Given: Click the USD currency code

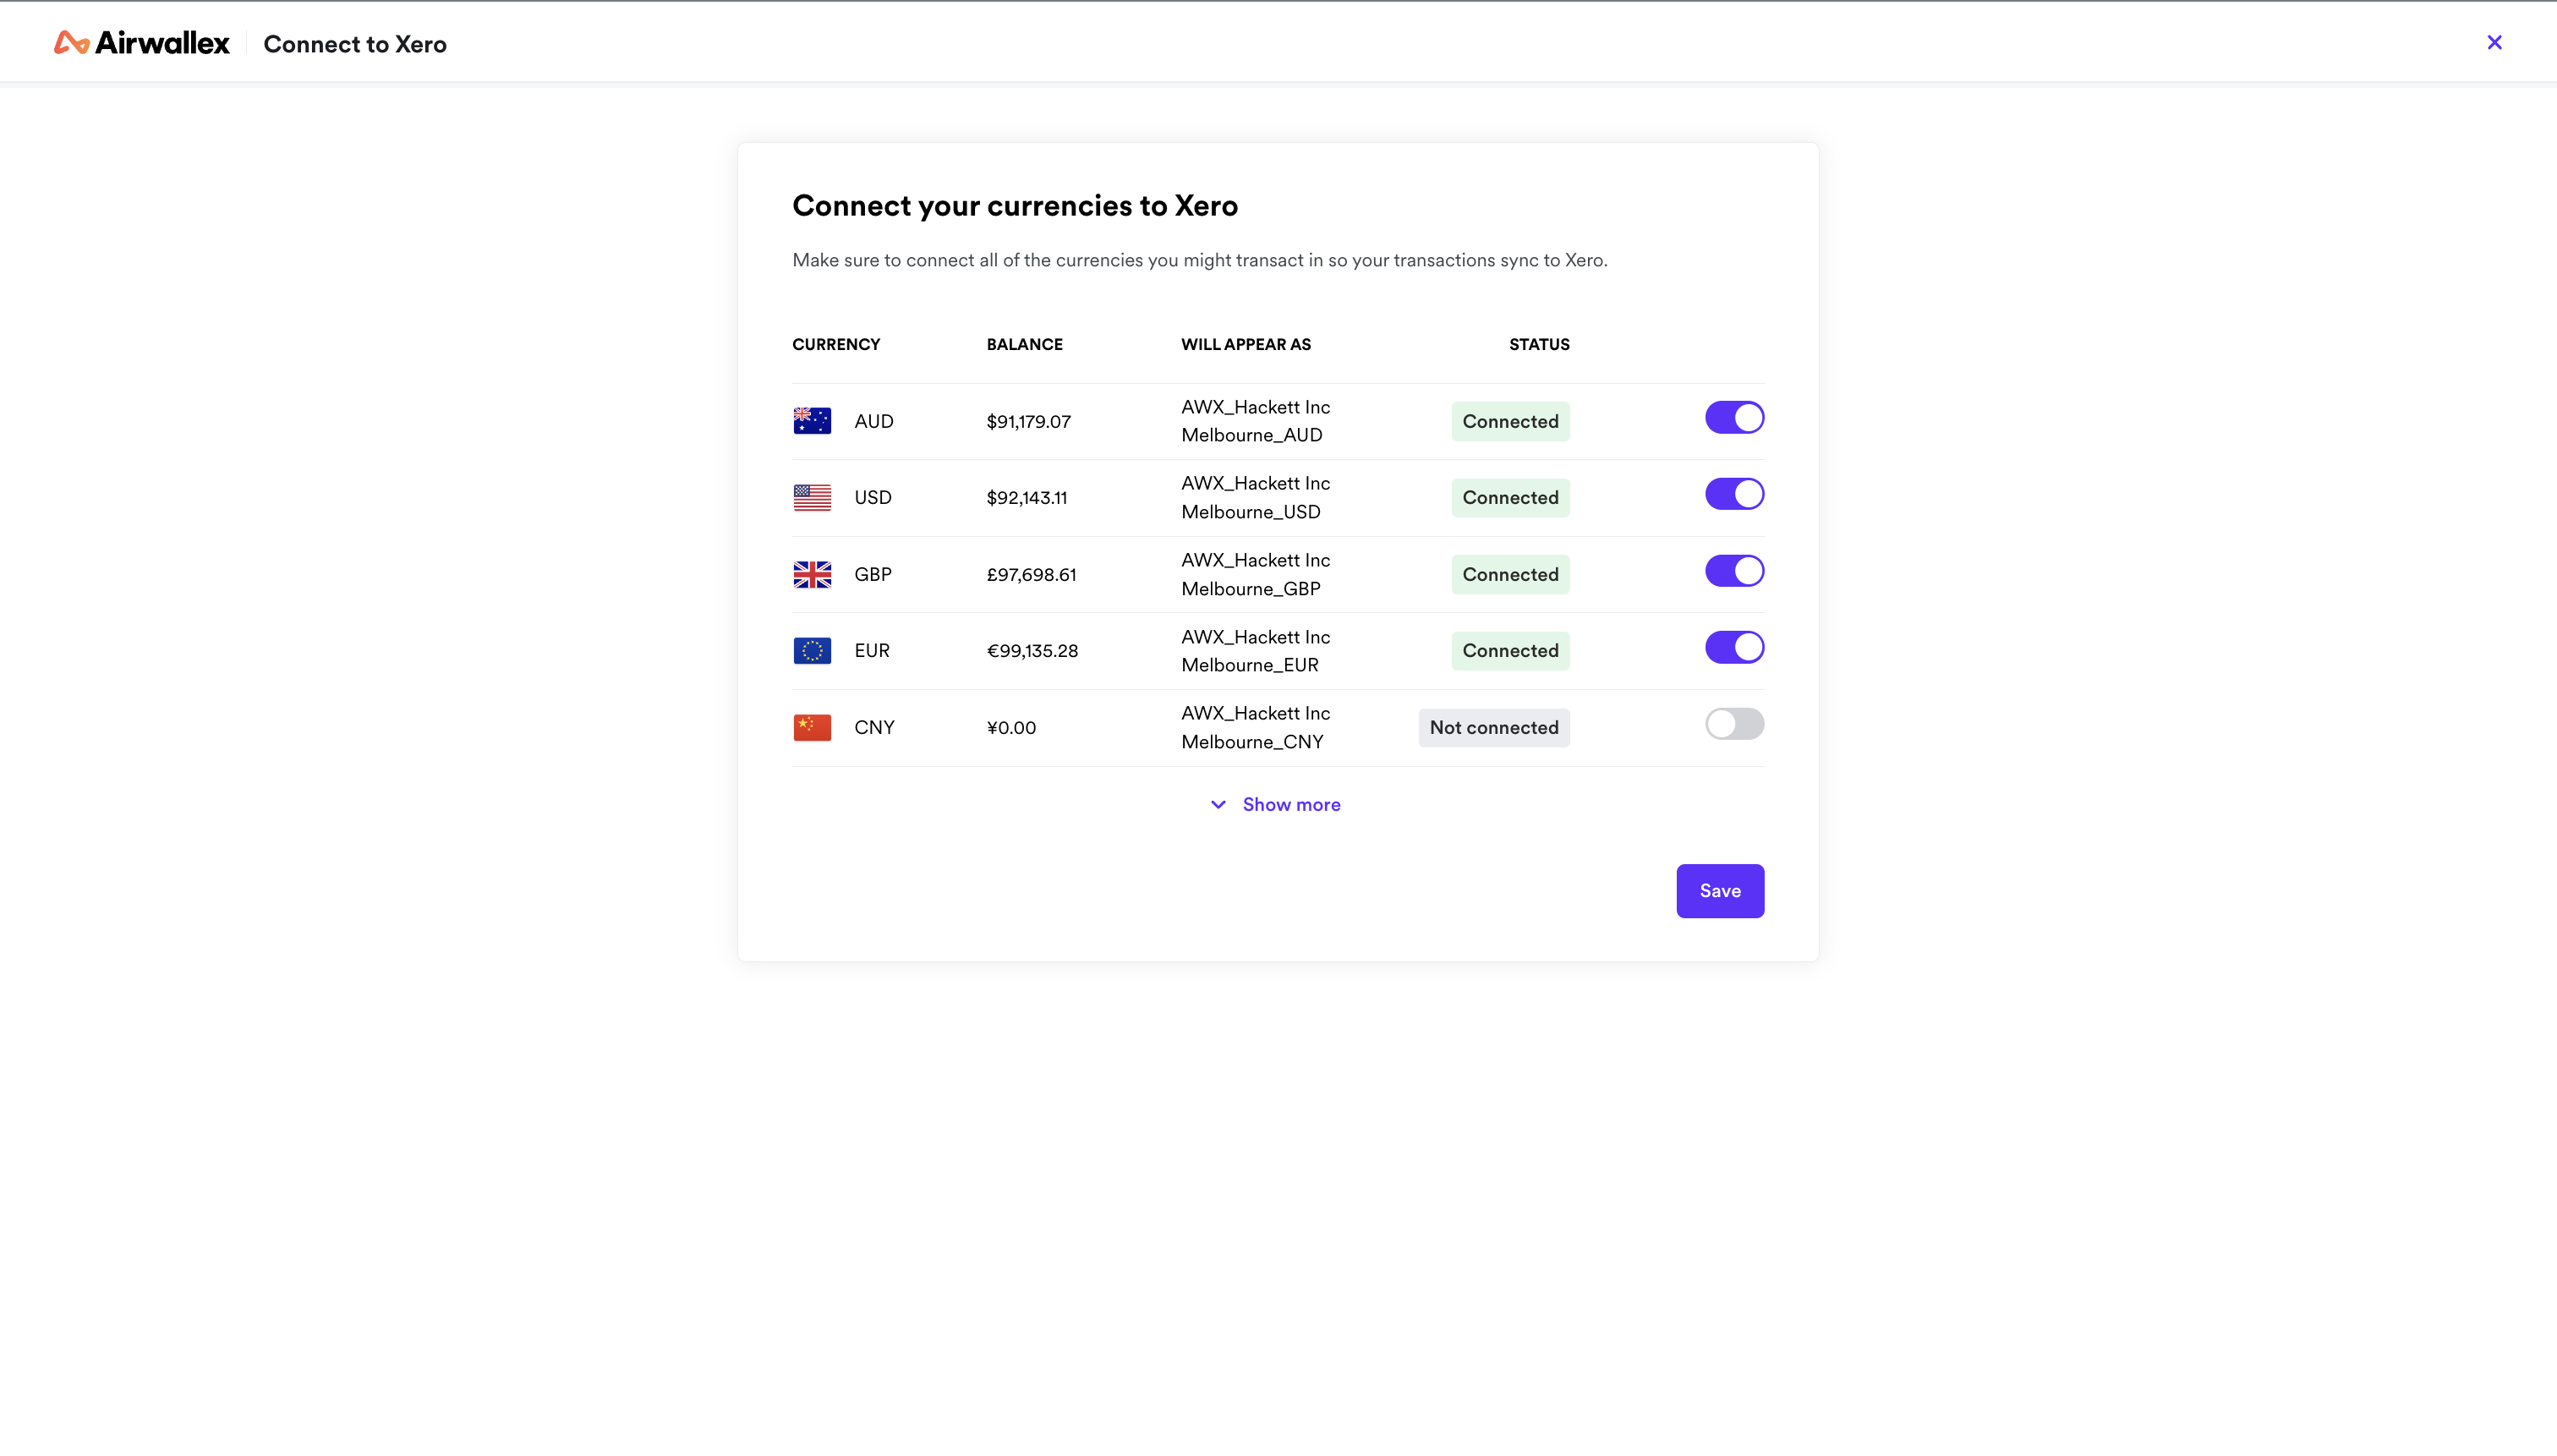Looking at the screenshot, I should 872,497.
